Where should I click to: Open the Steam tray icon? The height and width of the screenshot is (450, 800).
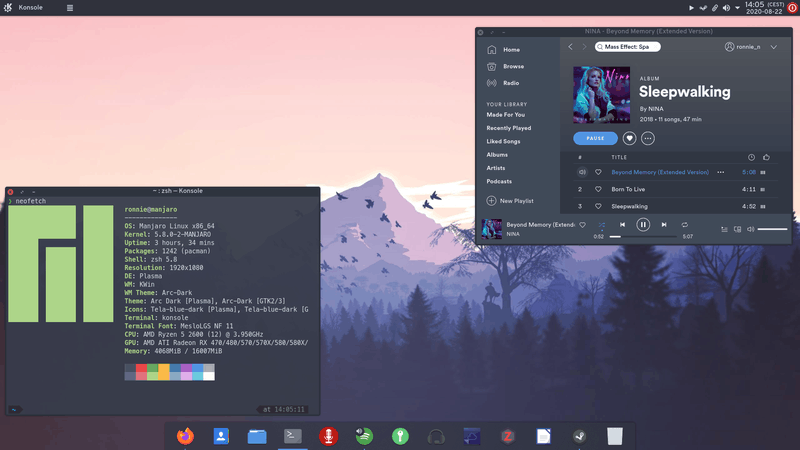[703, 8]
